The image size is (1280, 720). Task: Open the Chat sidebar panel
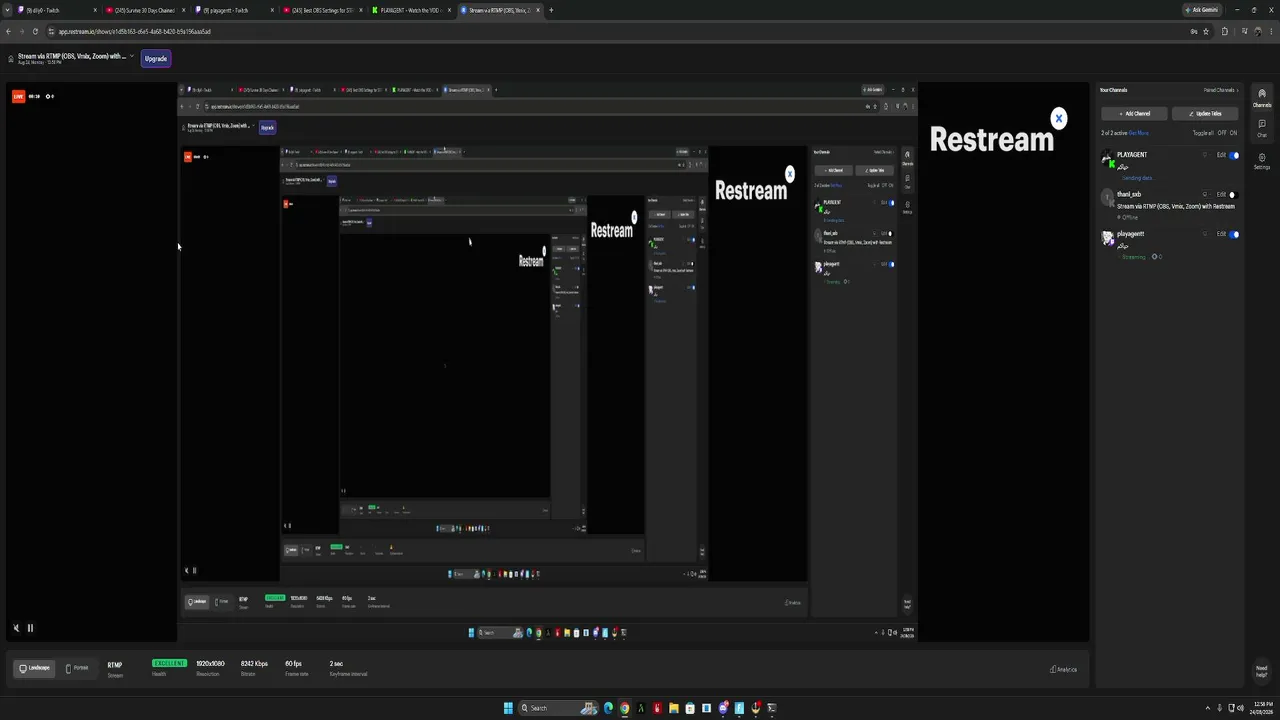(1262, 127)
